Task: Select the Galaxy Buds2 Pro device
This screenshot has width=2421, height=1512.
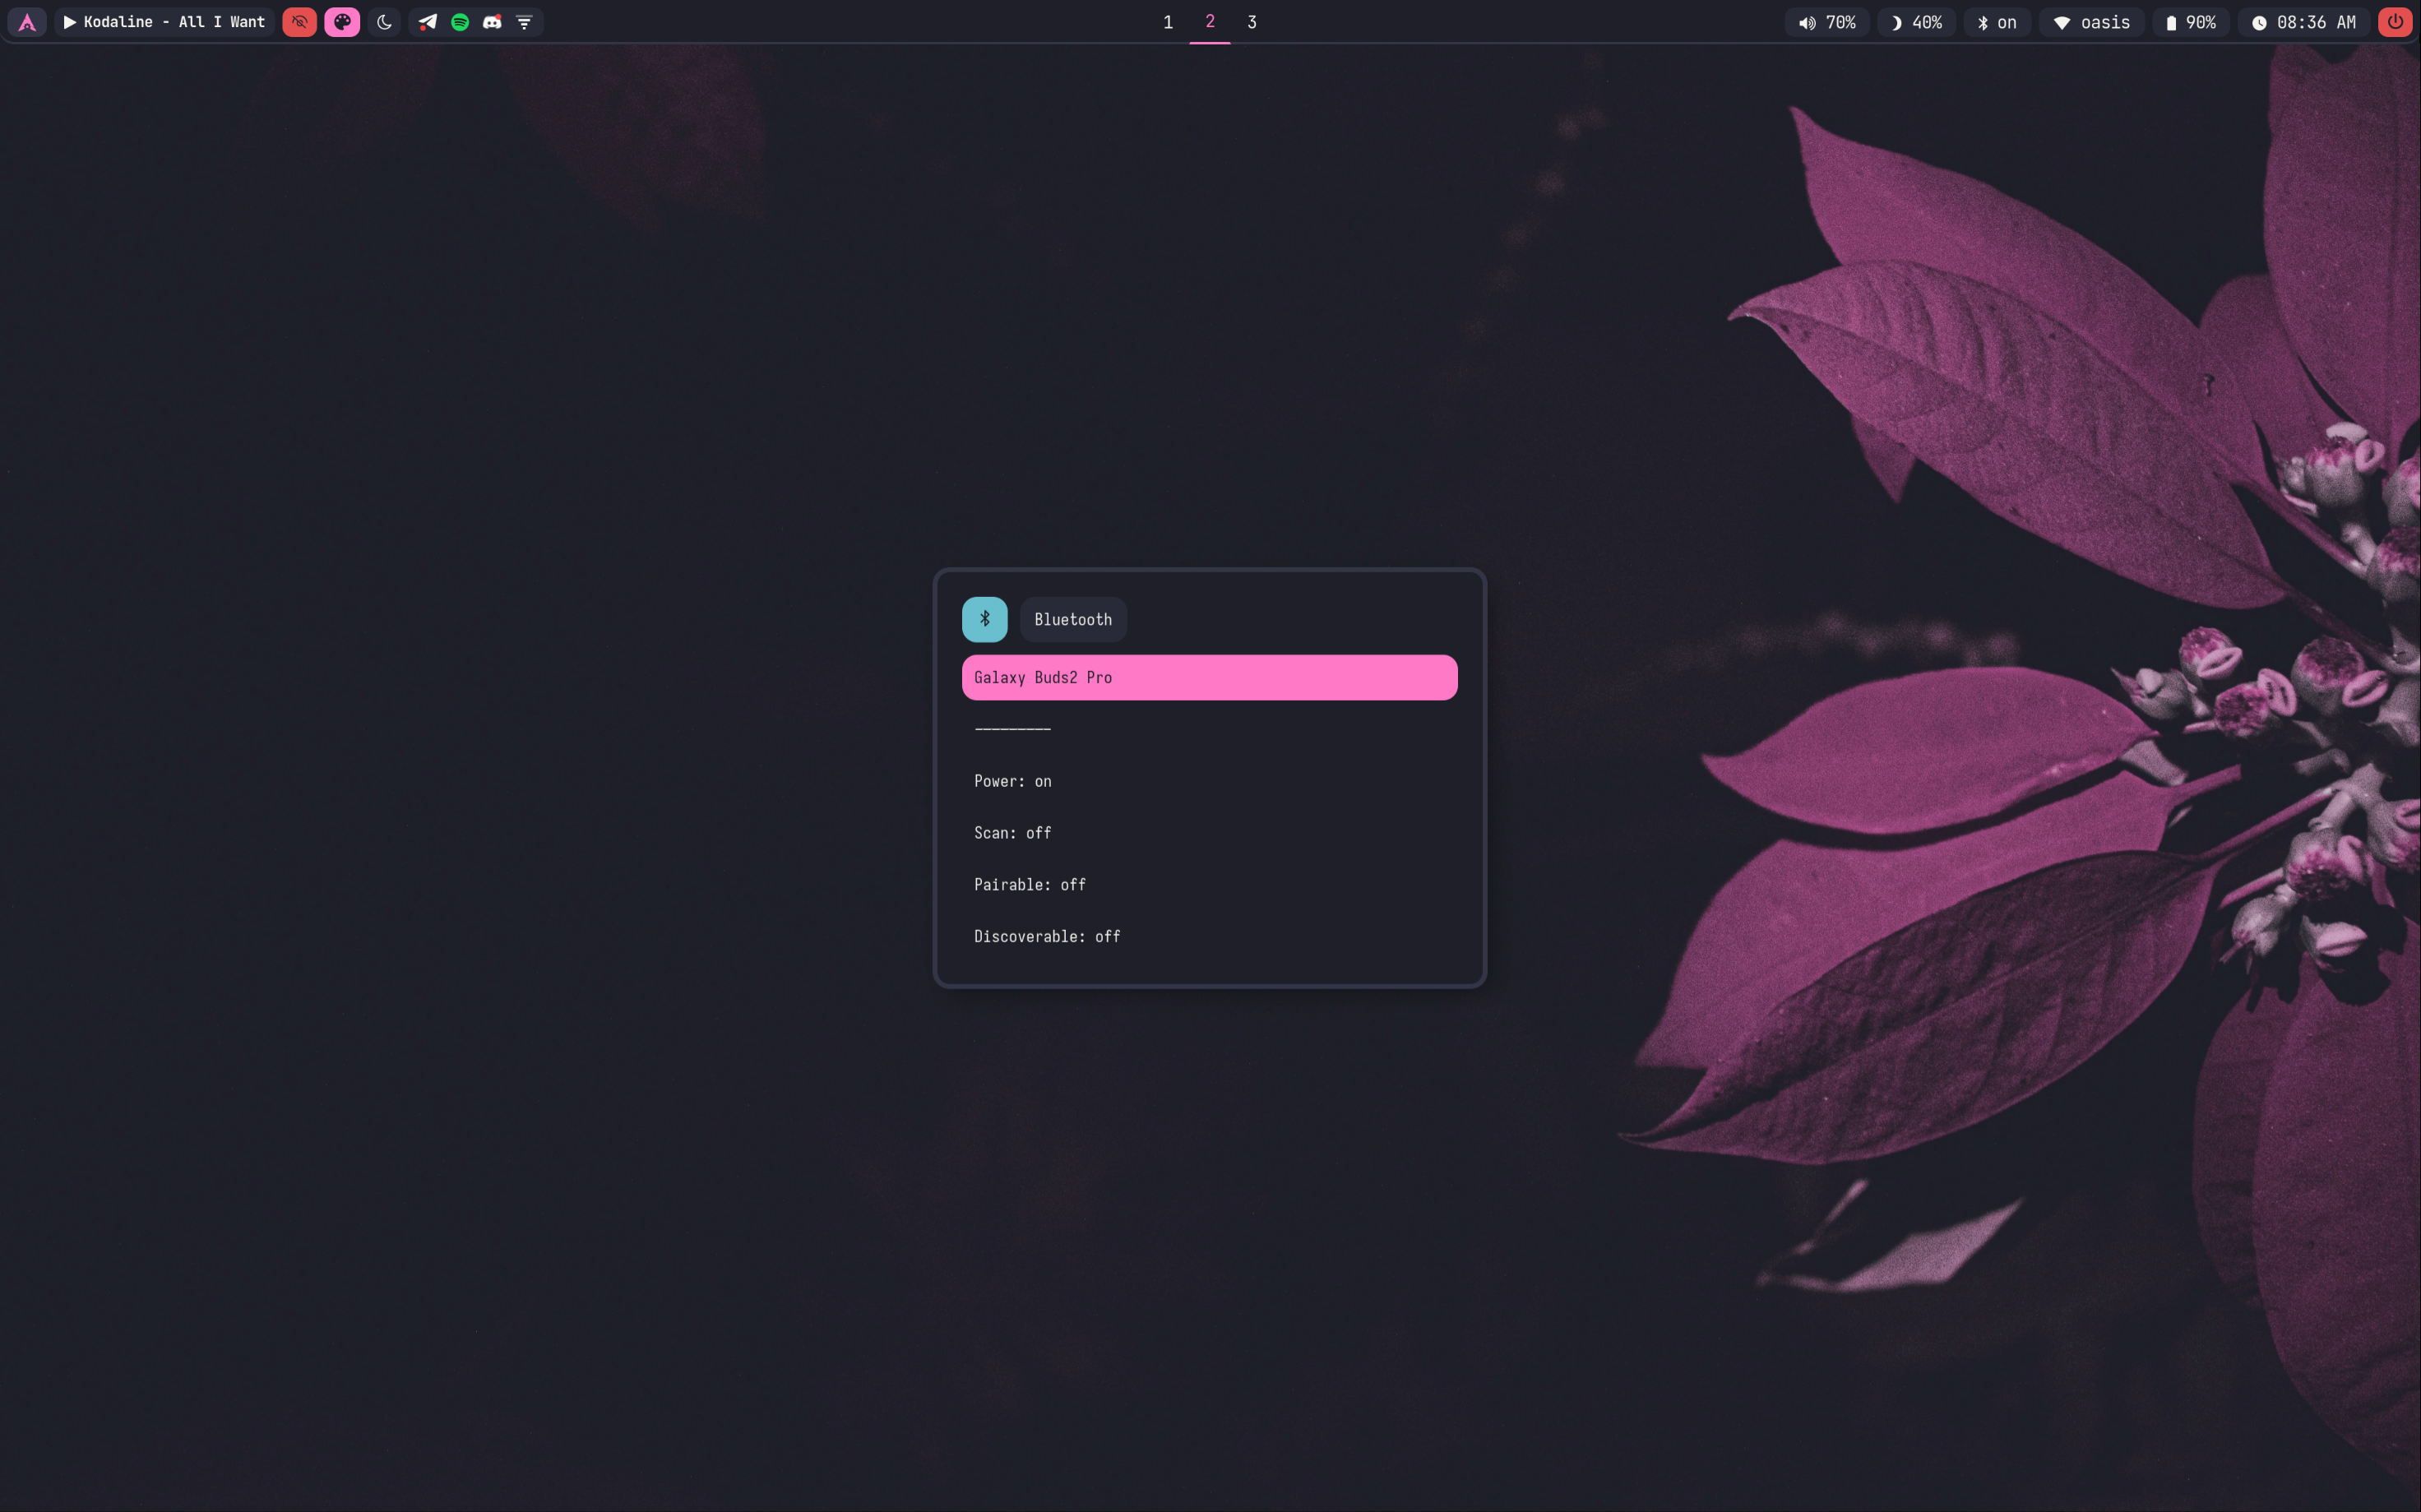Action: [x=1209, y=677]
